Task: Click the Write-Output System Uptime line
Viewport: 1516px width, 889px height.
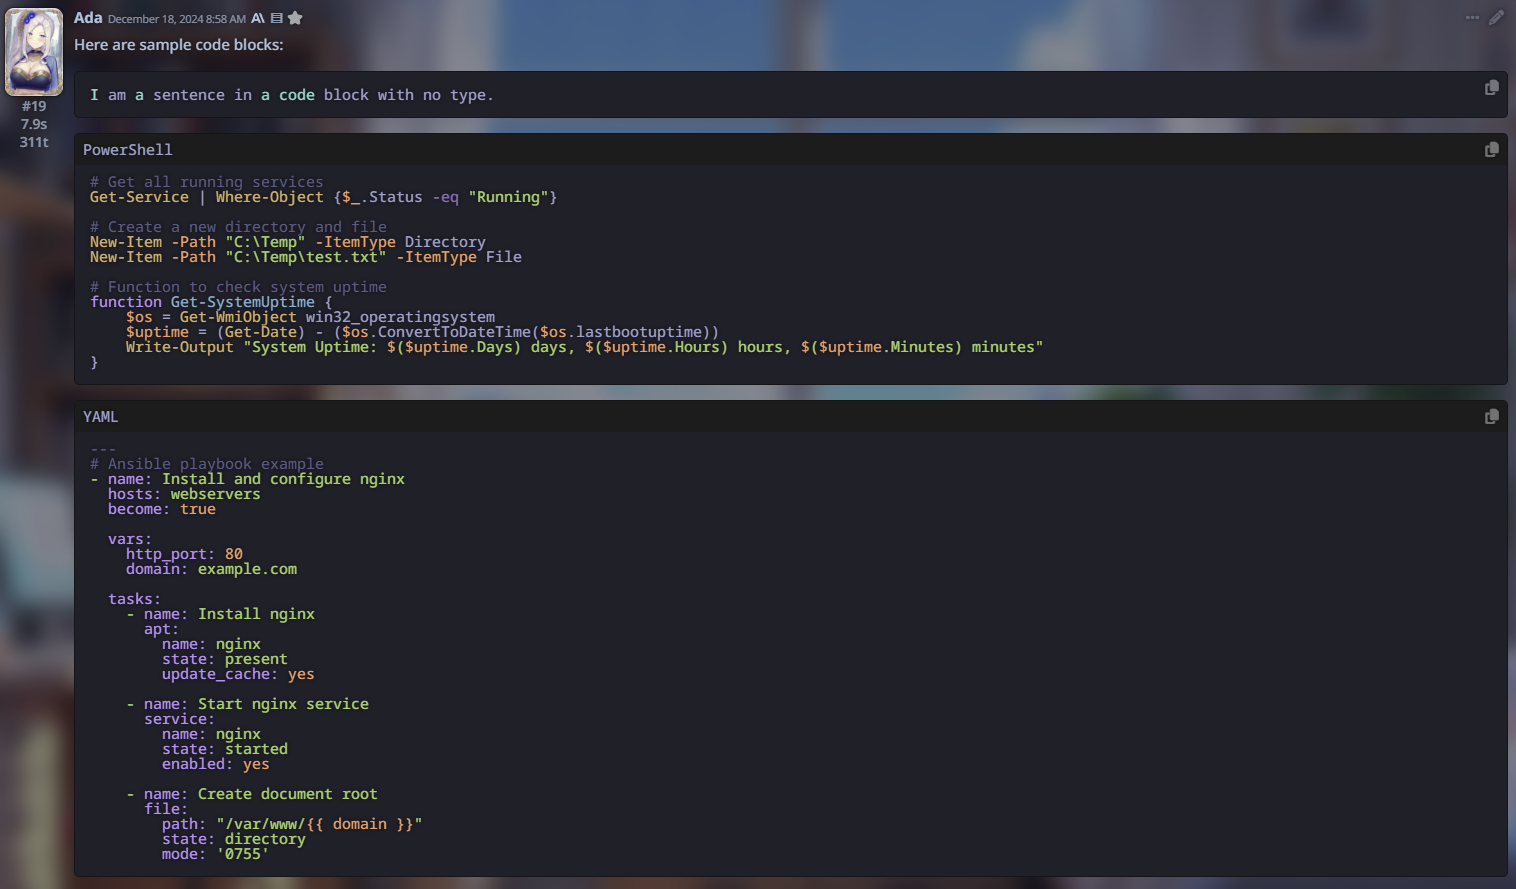Action: pyautogui.click(x=584, y=347)
